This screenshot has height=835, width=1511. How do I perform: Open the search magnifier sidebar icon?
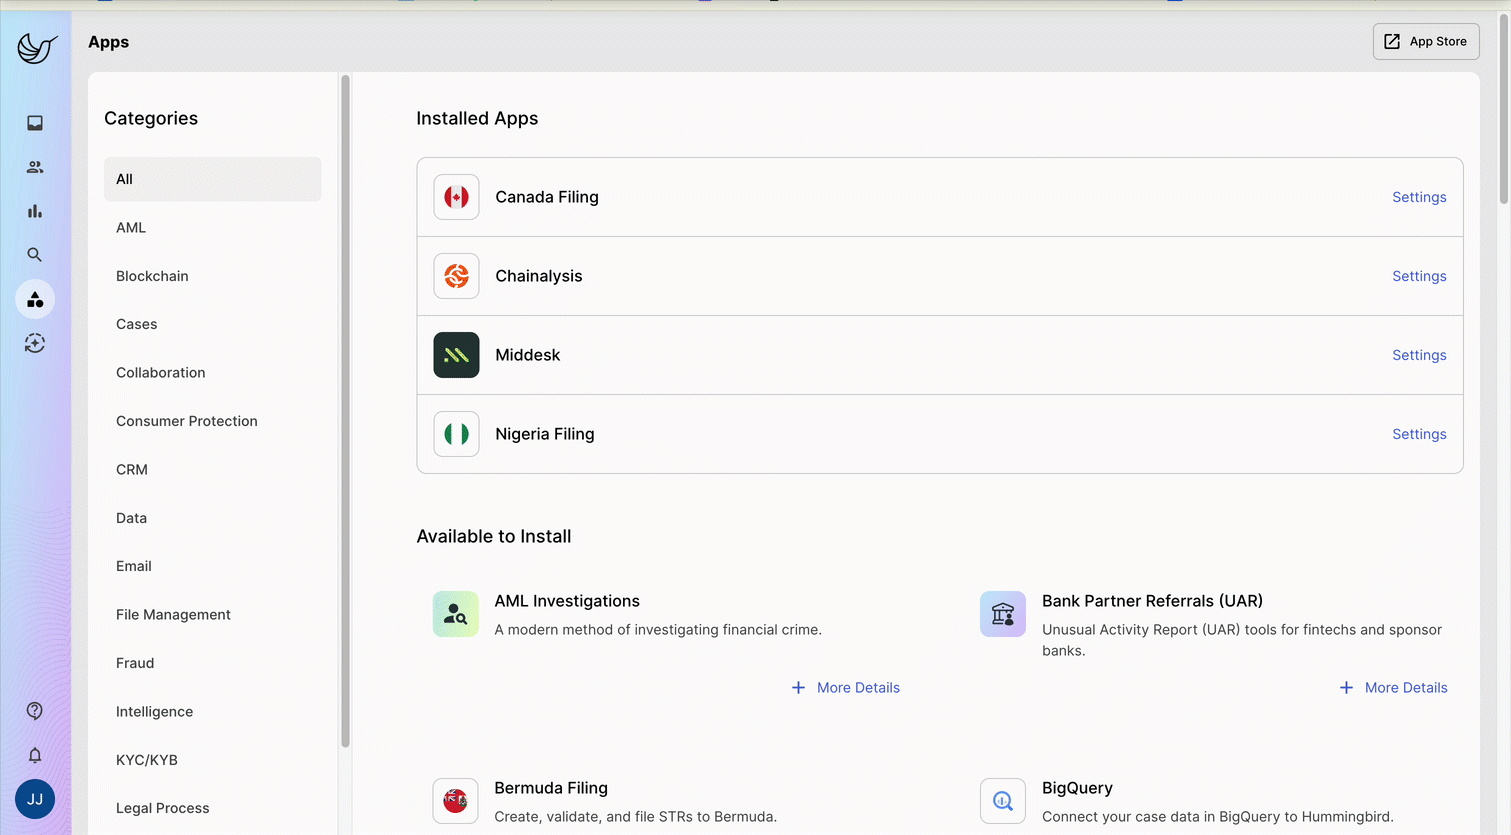pos(35,255)
